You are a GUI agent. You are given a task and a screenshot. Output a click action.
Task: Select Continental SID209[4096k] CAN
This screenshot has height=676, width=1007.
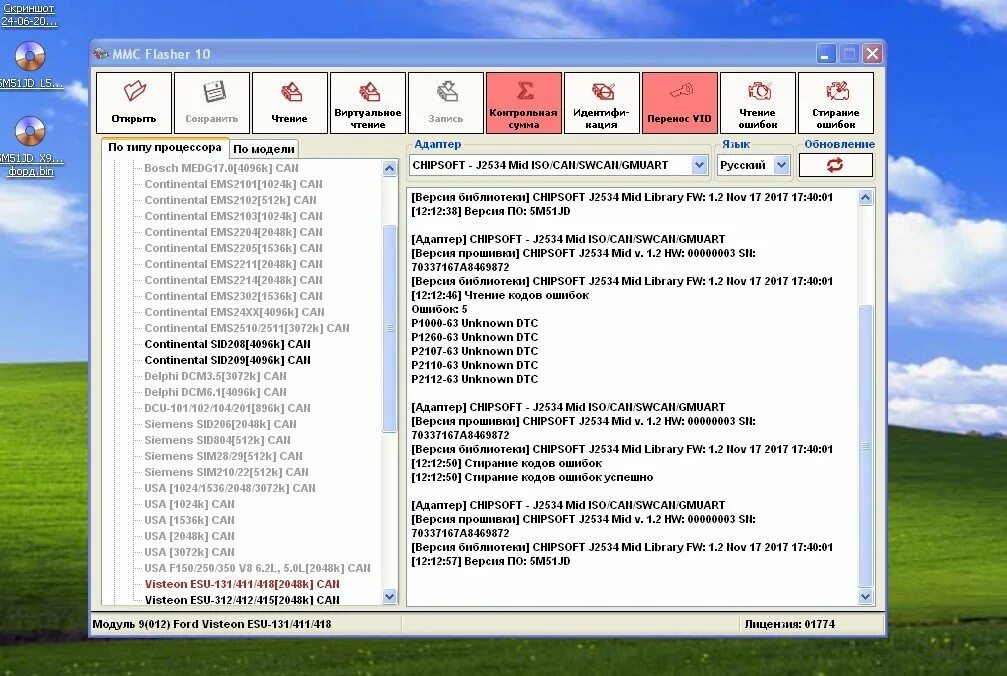point(227,360)
